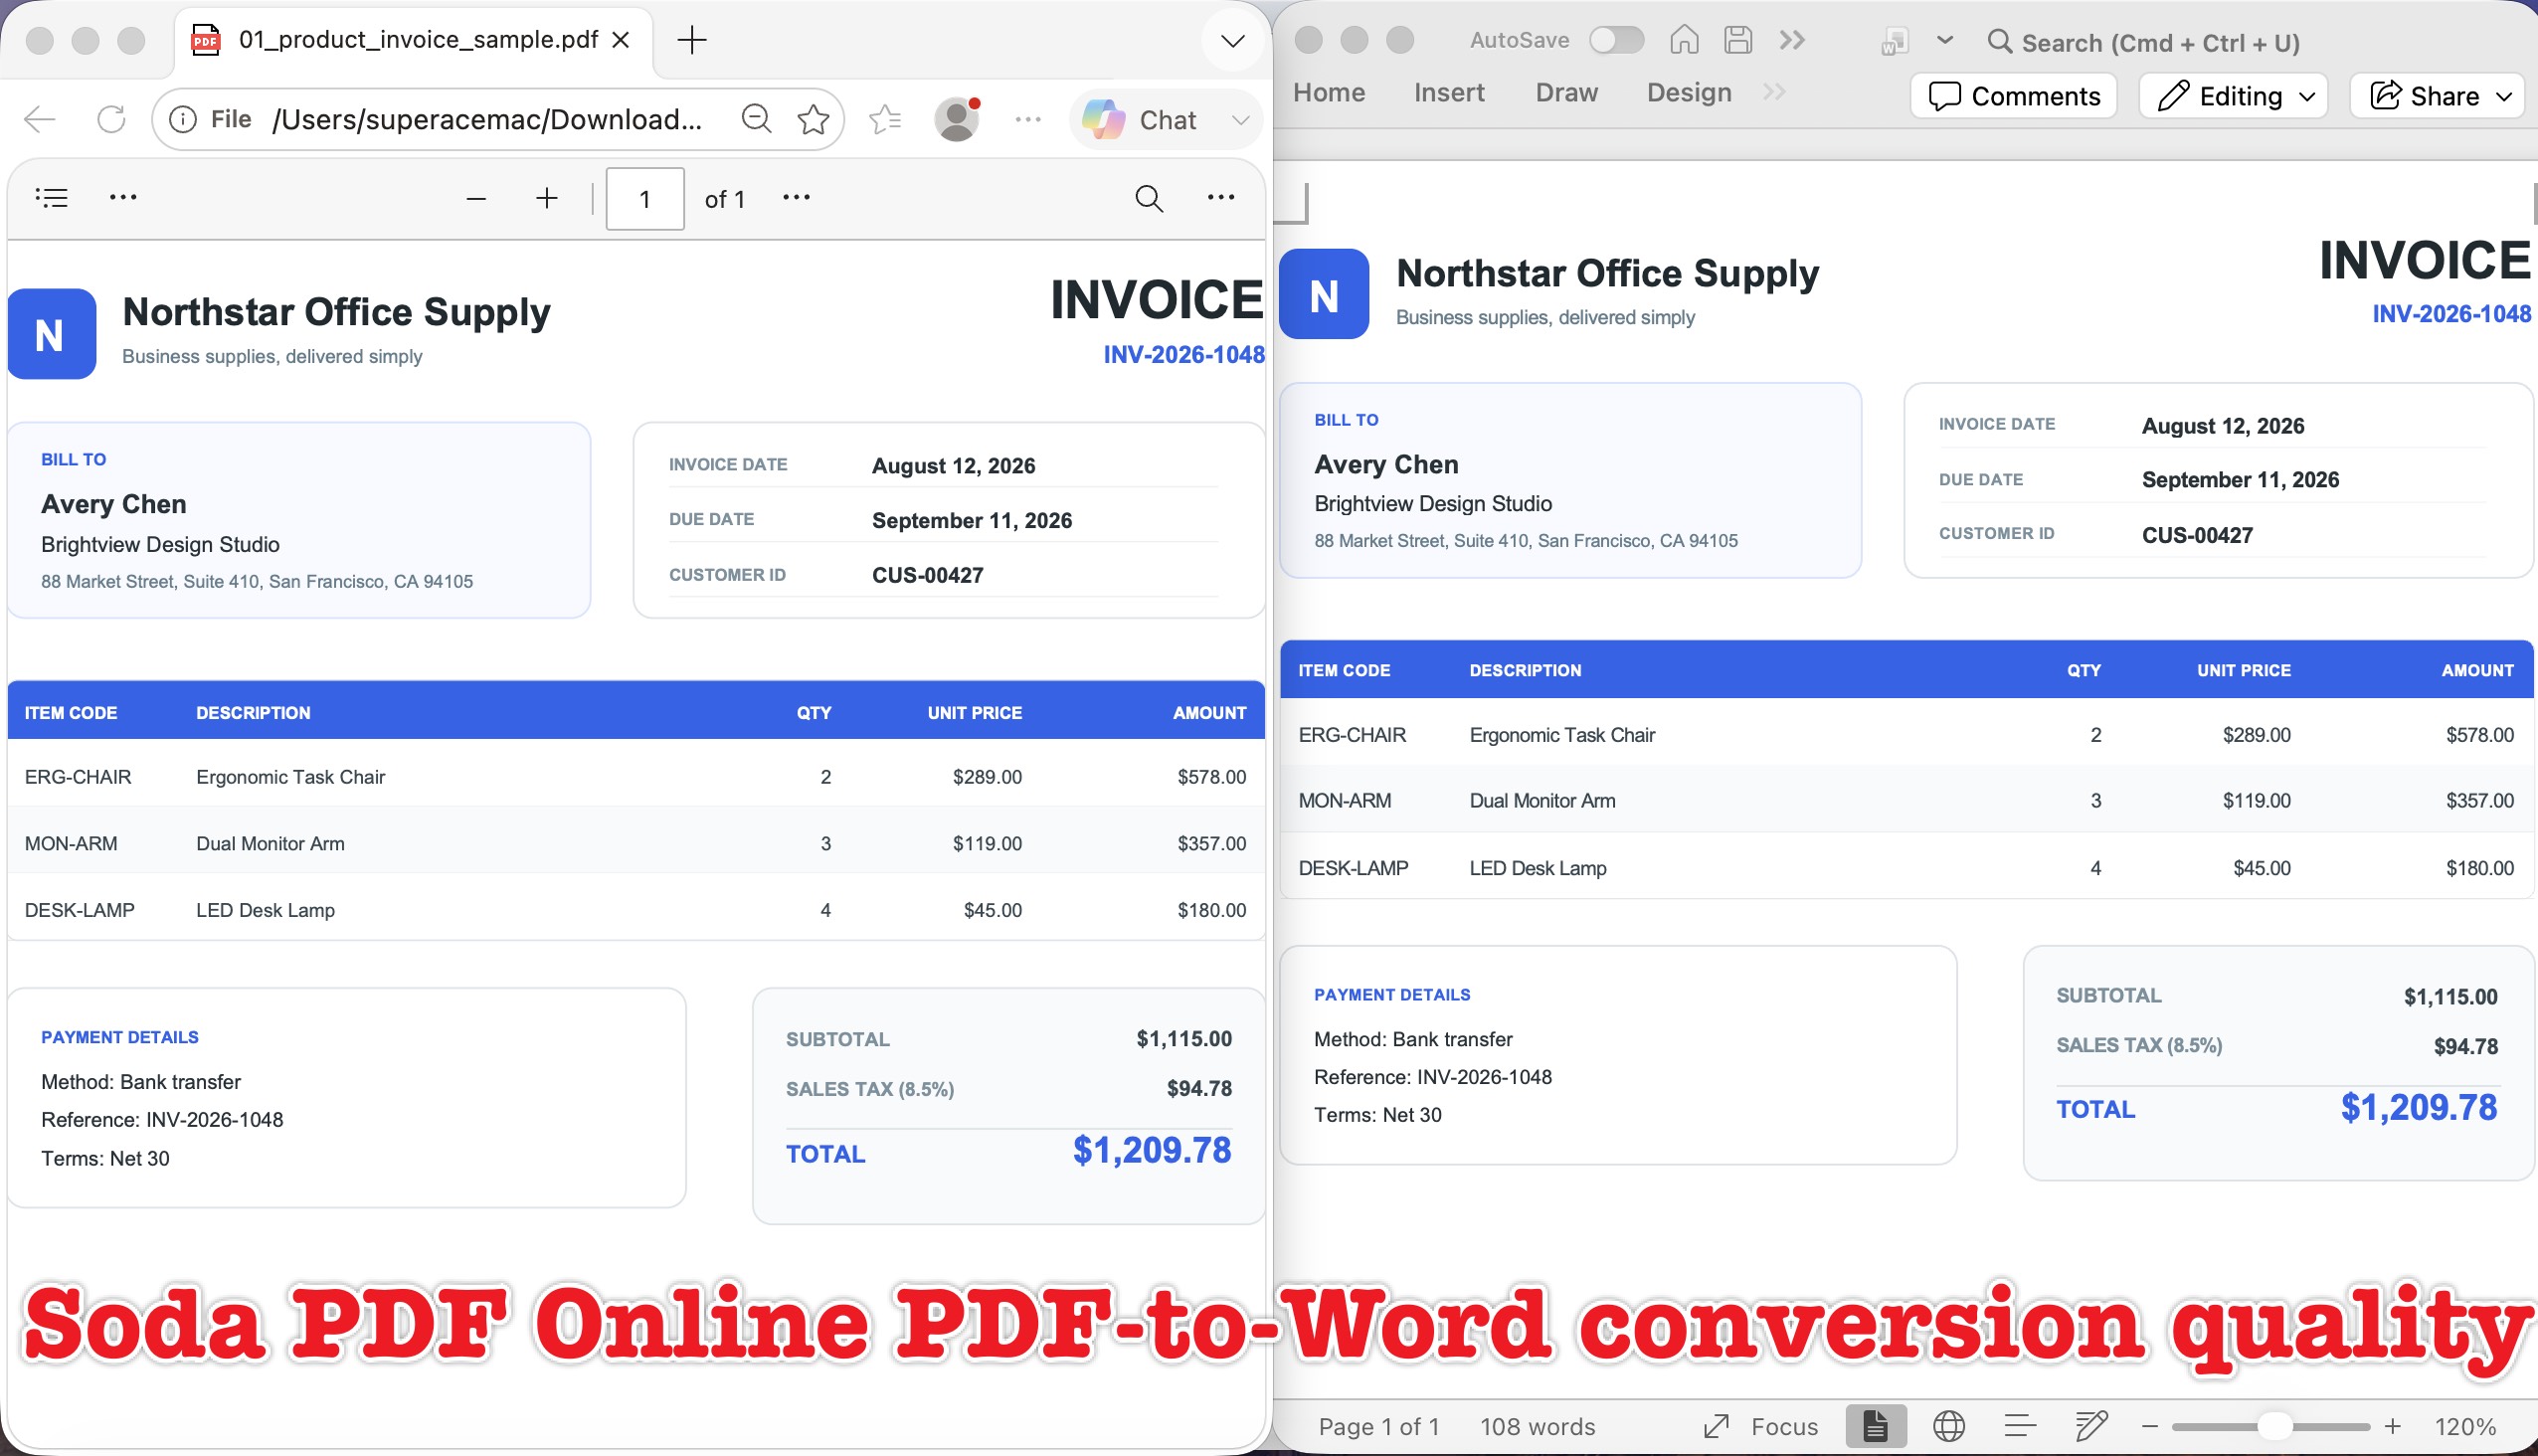Click blue N logo in the PDF
The height and width of the screenshot is (1456, 2538).
point(52,334)
